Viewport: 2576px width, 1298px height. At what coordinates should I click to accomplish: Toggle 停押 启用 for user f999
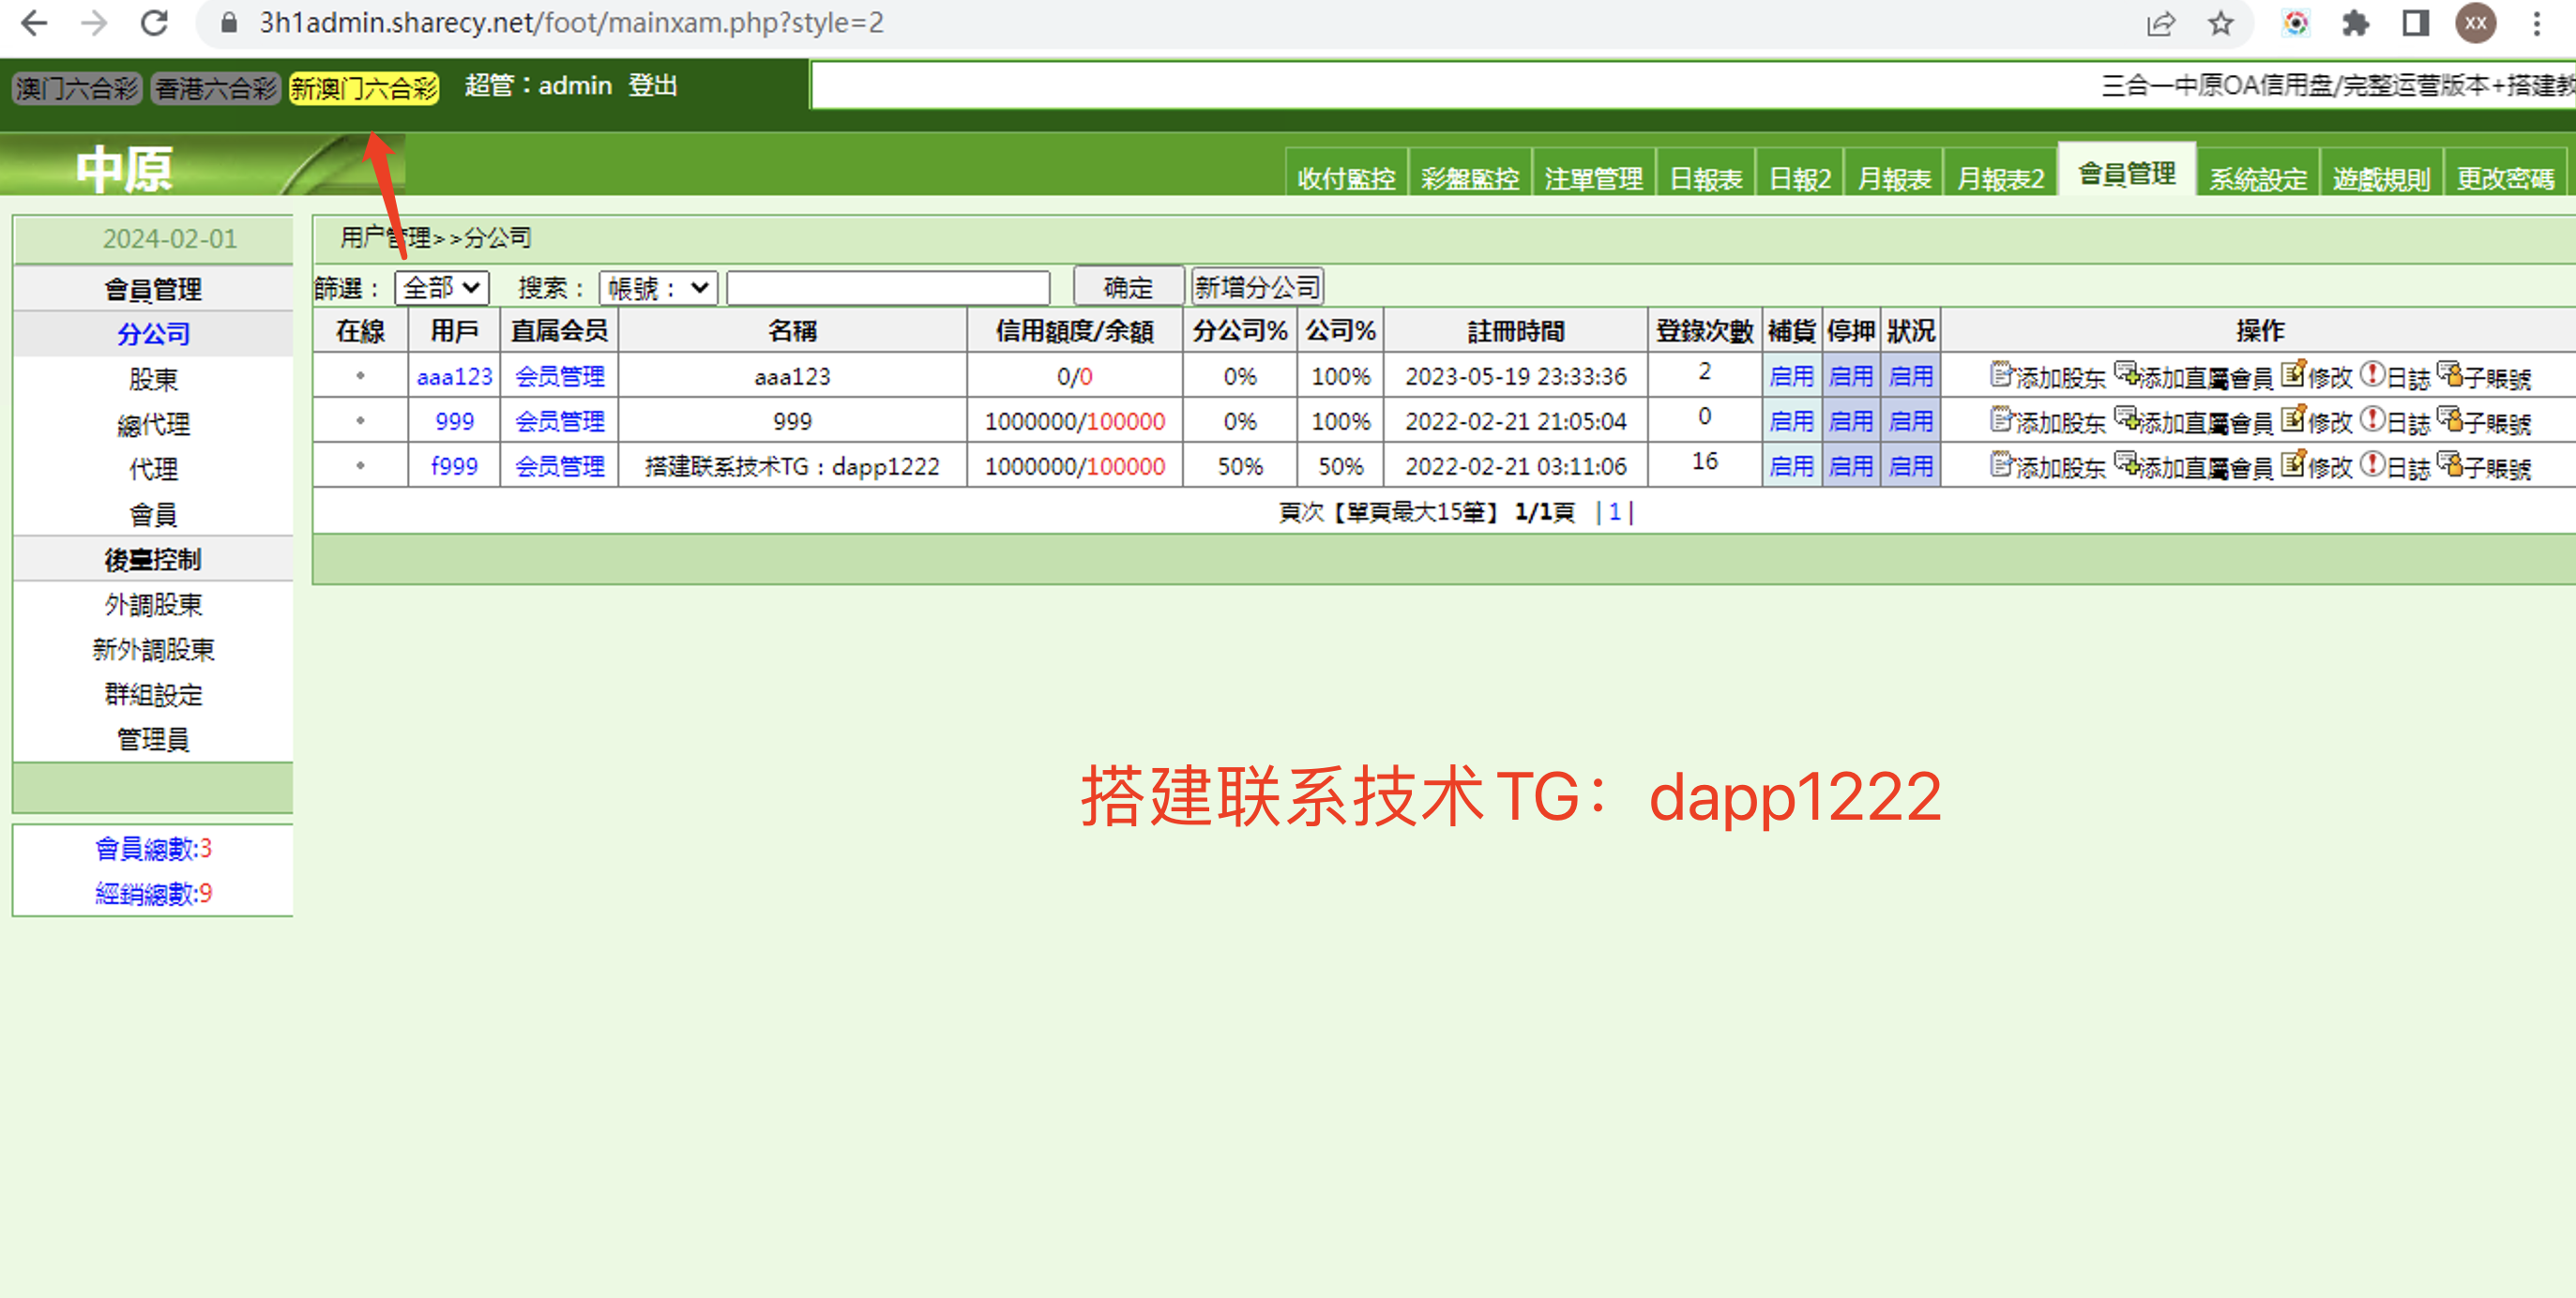click(1851, 466)
